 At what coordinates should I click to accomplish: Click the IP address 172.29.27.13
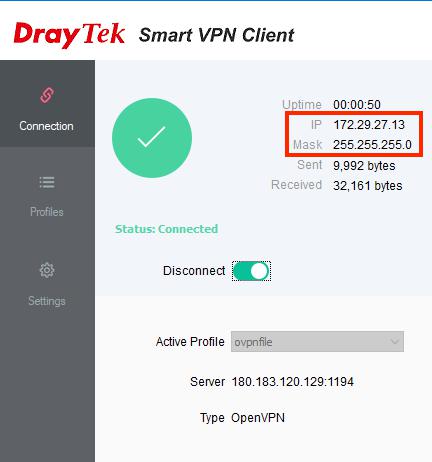pyautogui.click(x=369, y=125)
